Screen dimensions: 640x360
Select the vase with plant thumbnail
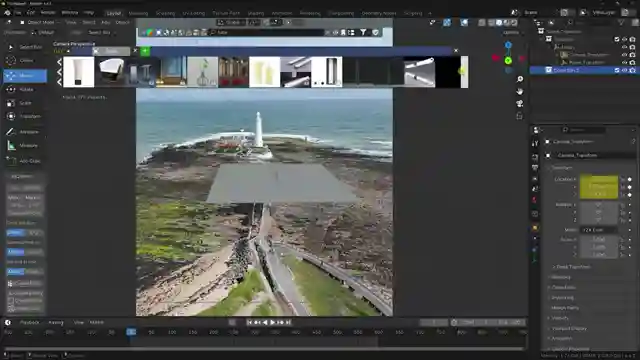(202, 72)
